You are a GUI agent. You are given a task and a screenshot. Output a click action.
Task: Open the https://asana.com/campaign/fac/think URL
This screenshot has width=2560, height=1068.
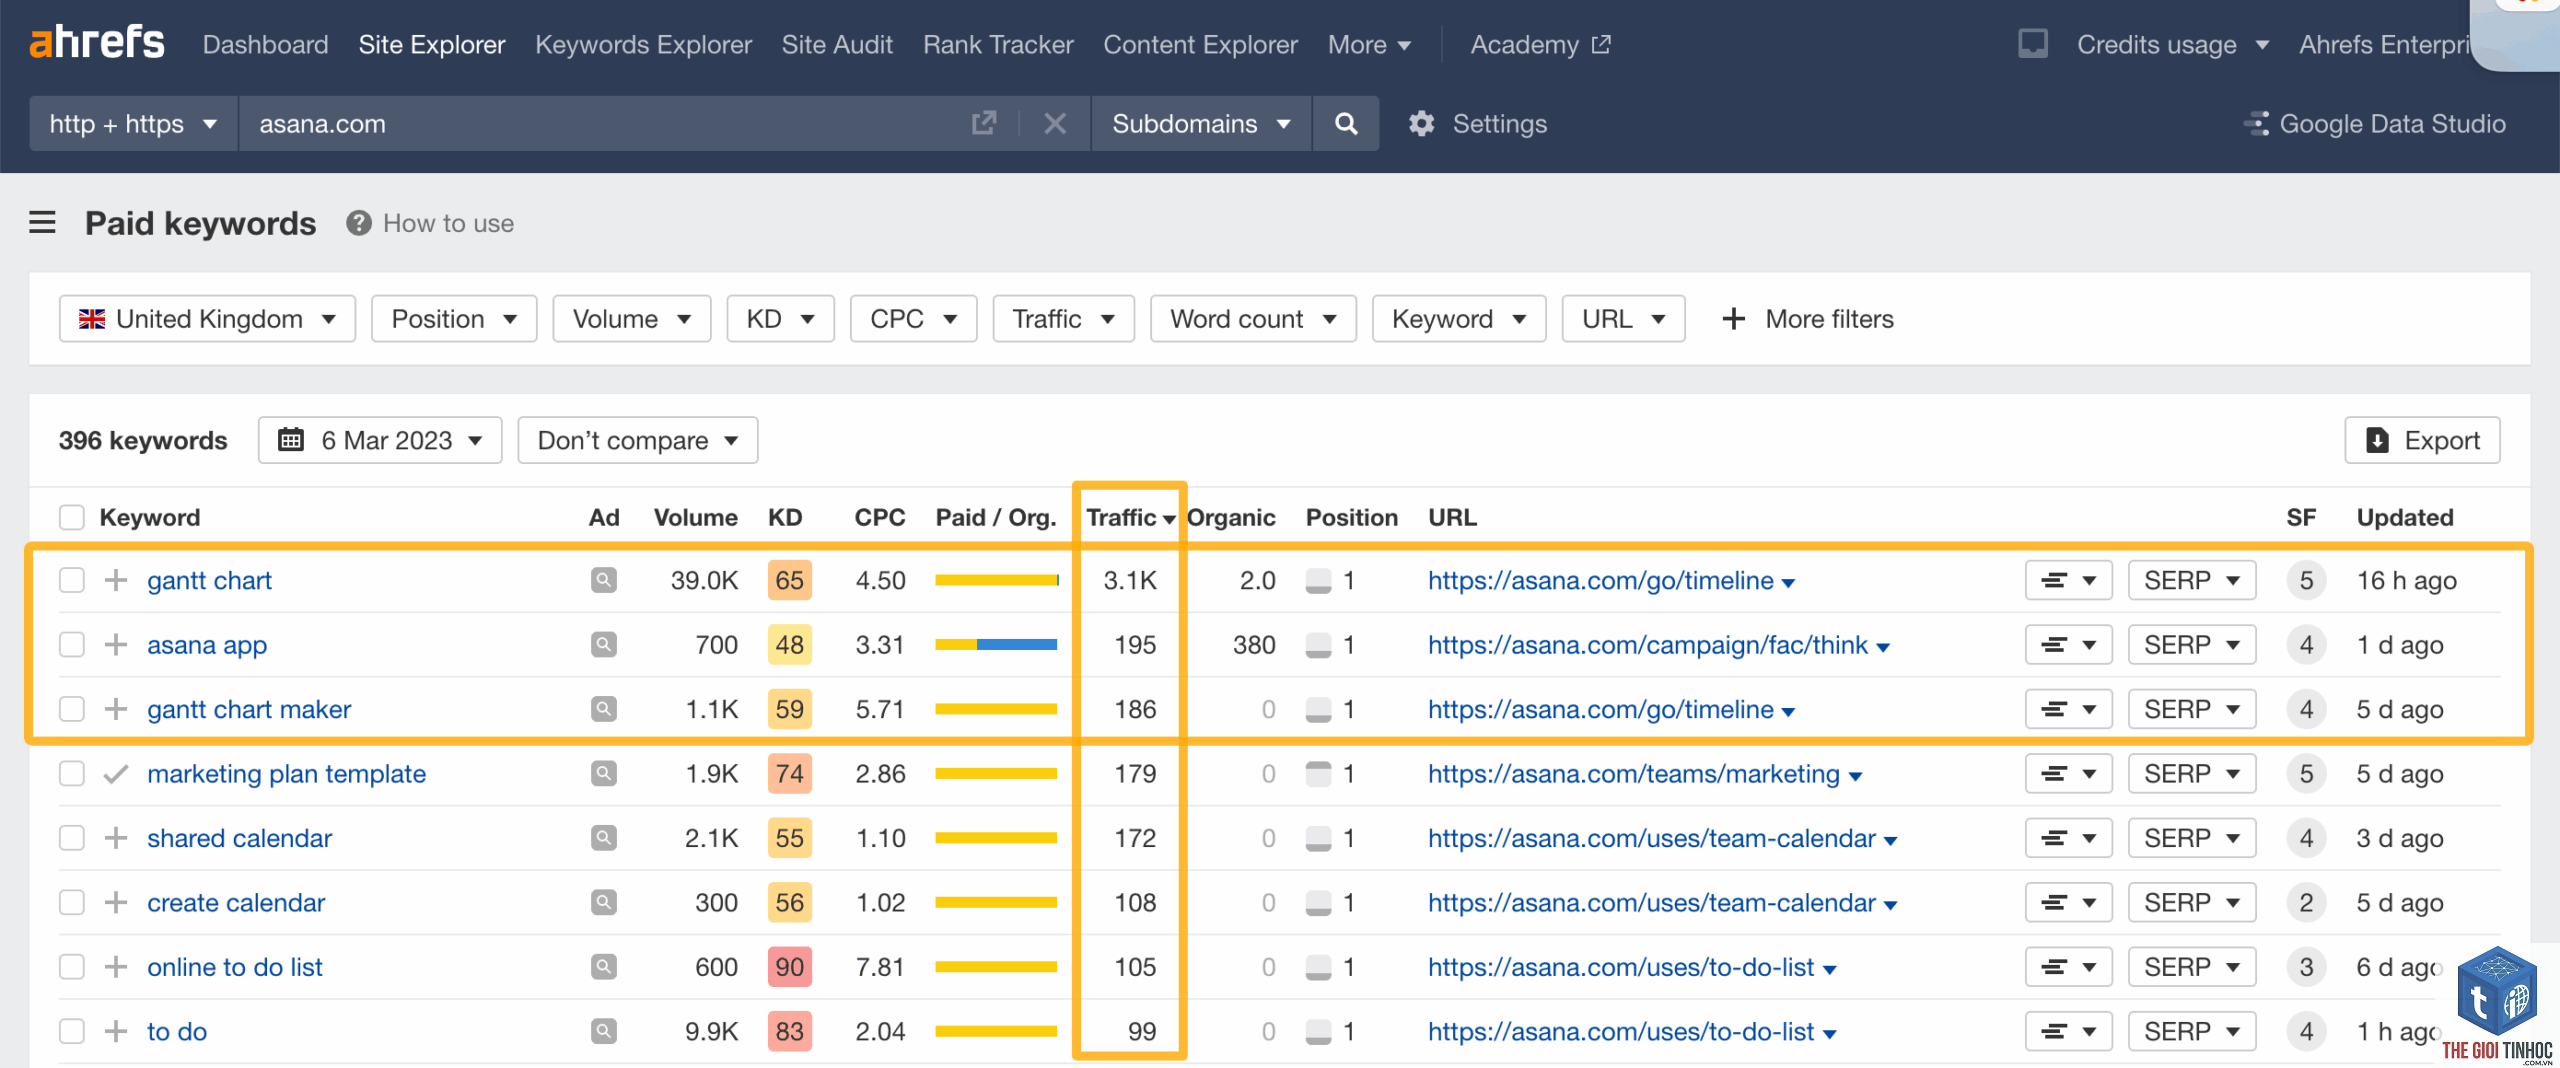click(1647, 644)
